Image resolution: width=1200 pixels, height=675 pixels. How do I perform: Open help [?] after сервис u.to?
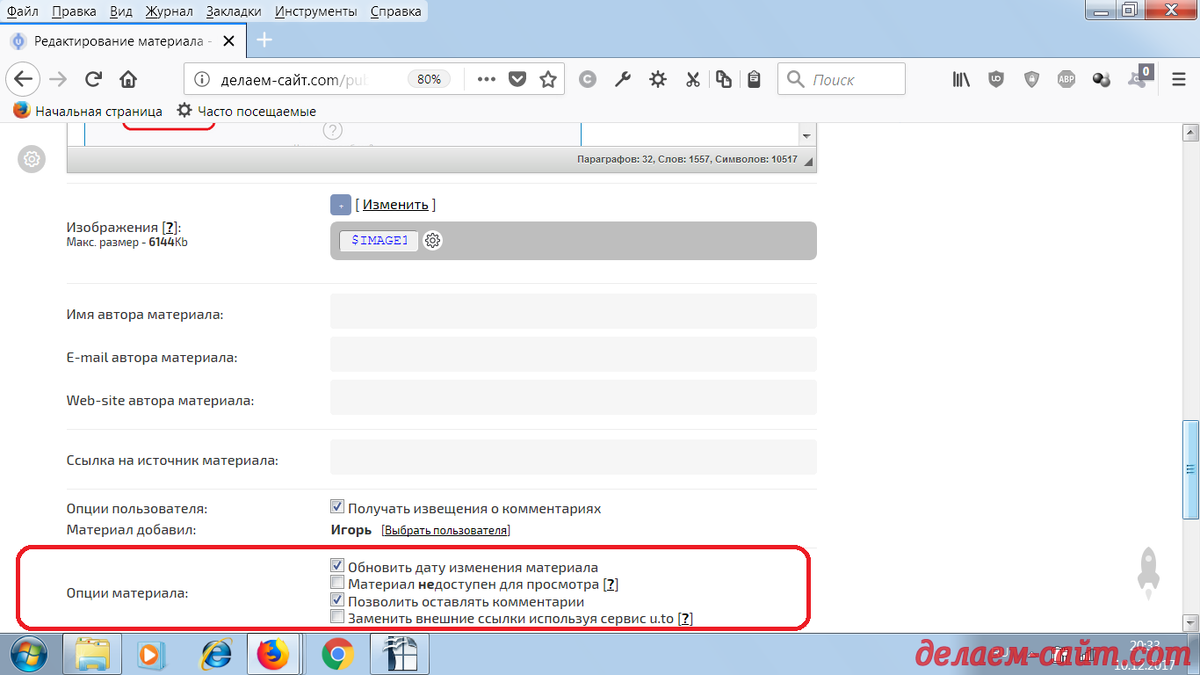(685, 619)
